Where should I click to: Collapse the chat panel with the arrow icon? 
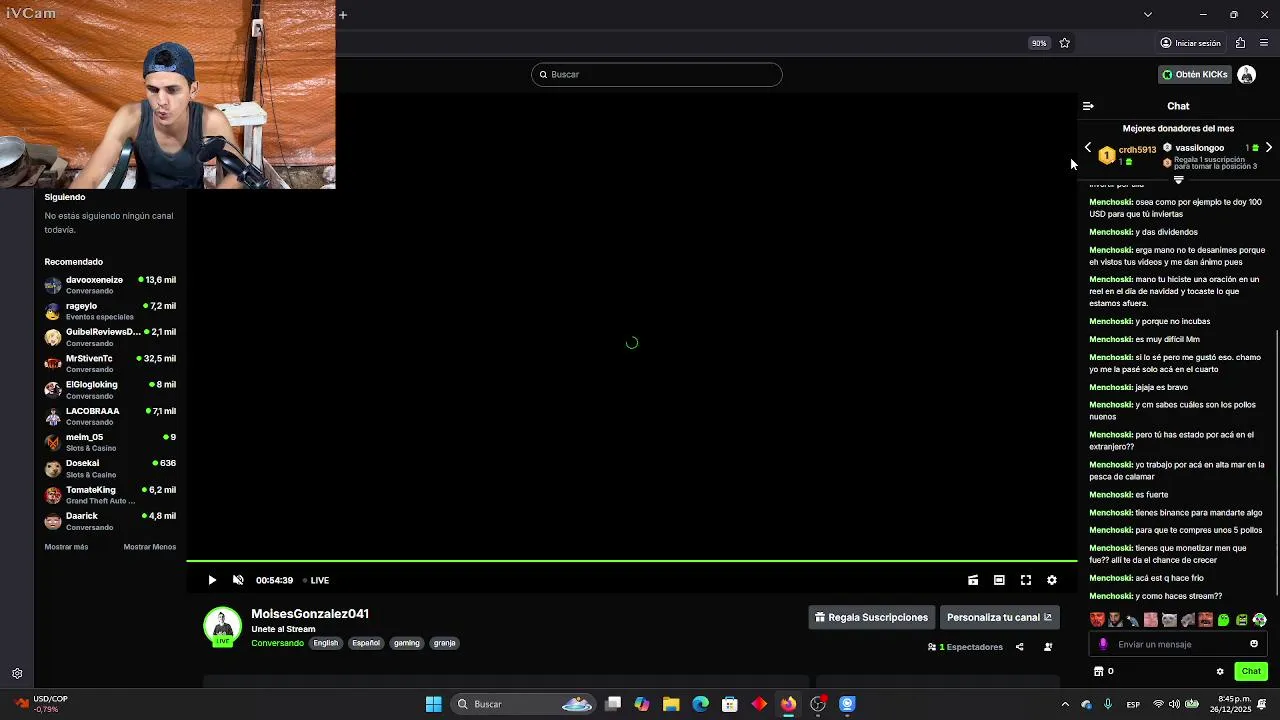pos(1088,106)
